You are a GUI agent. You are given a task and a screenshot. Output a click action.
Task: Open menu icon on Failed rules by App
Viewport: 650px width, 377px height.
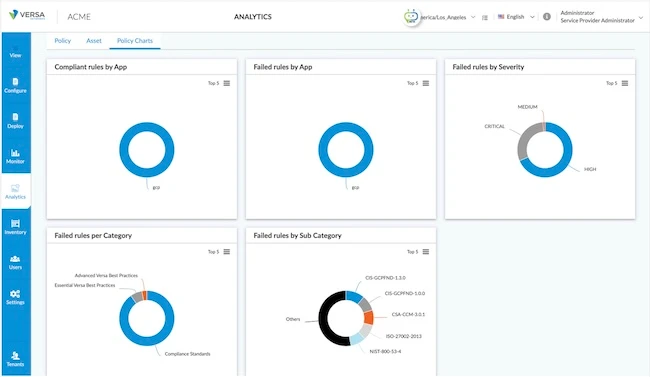(426, 83)
